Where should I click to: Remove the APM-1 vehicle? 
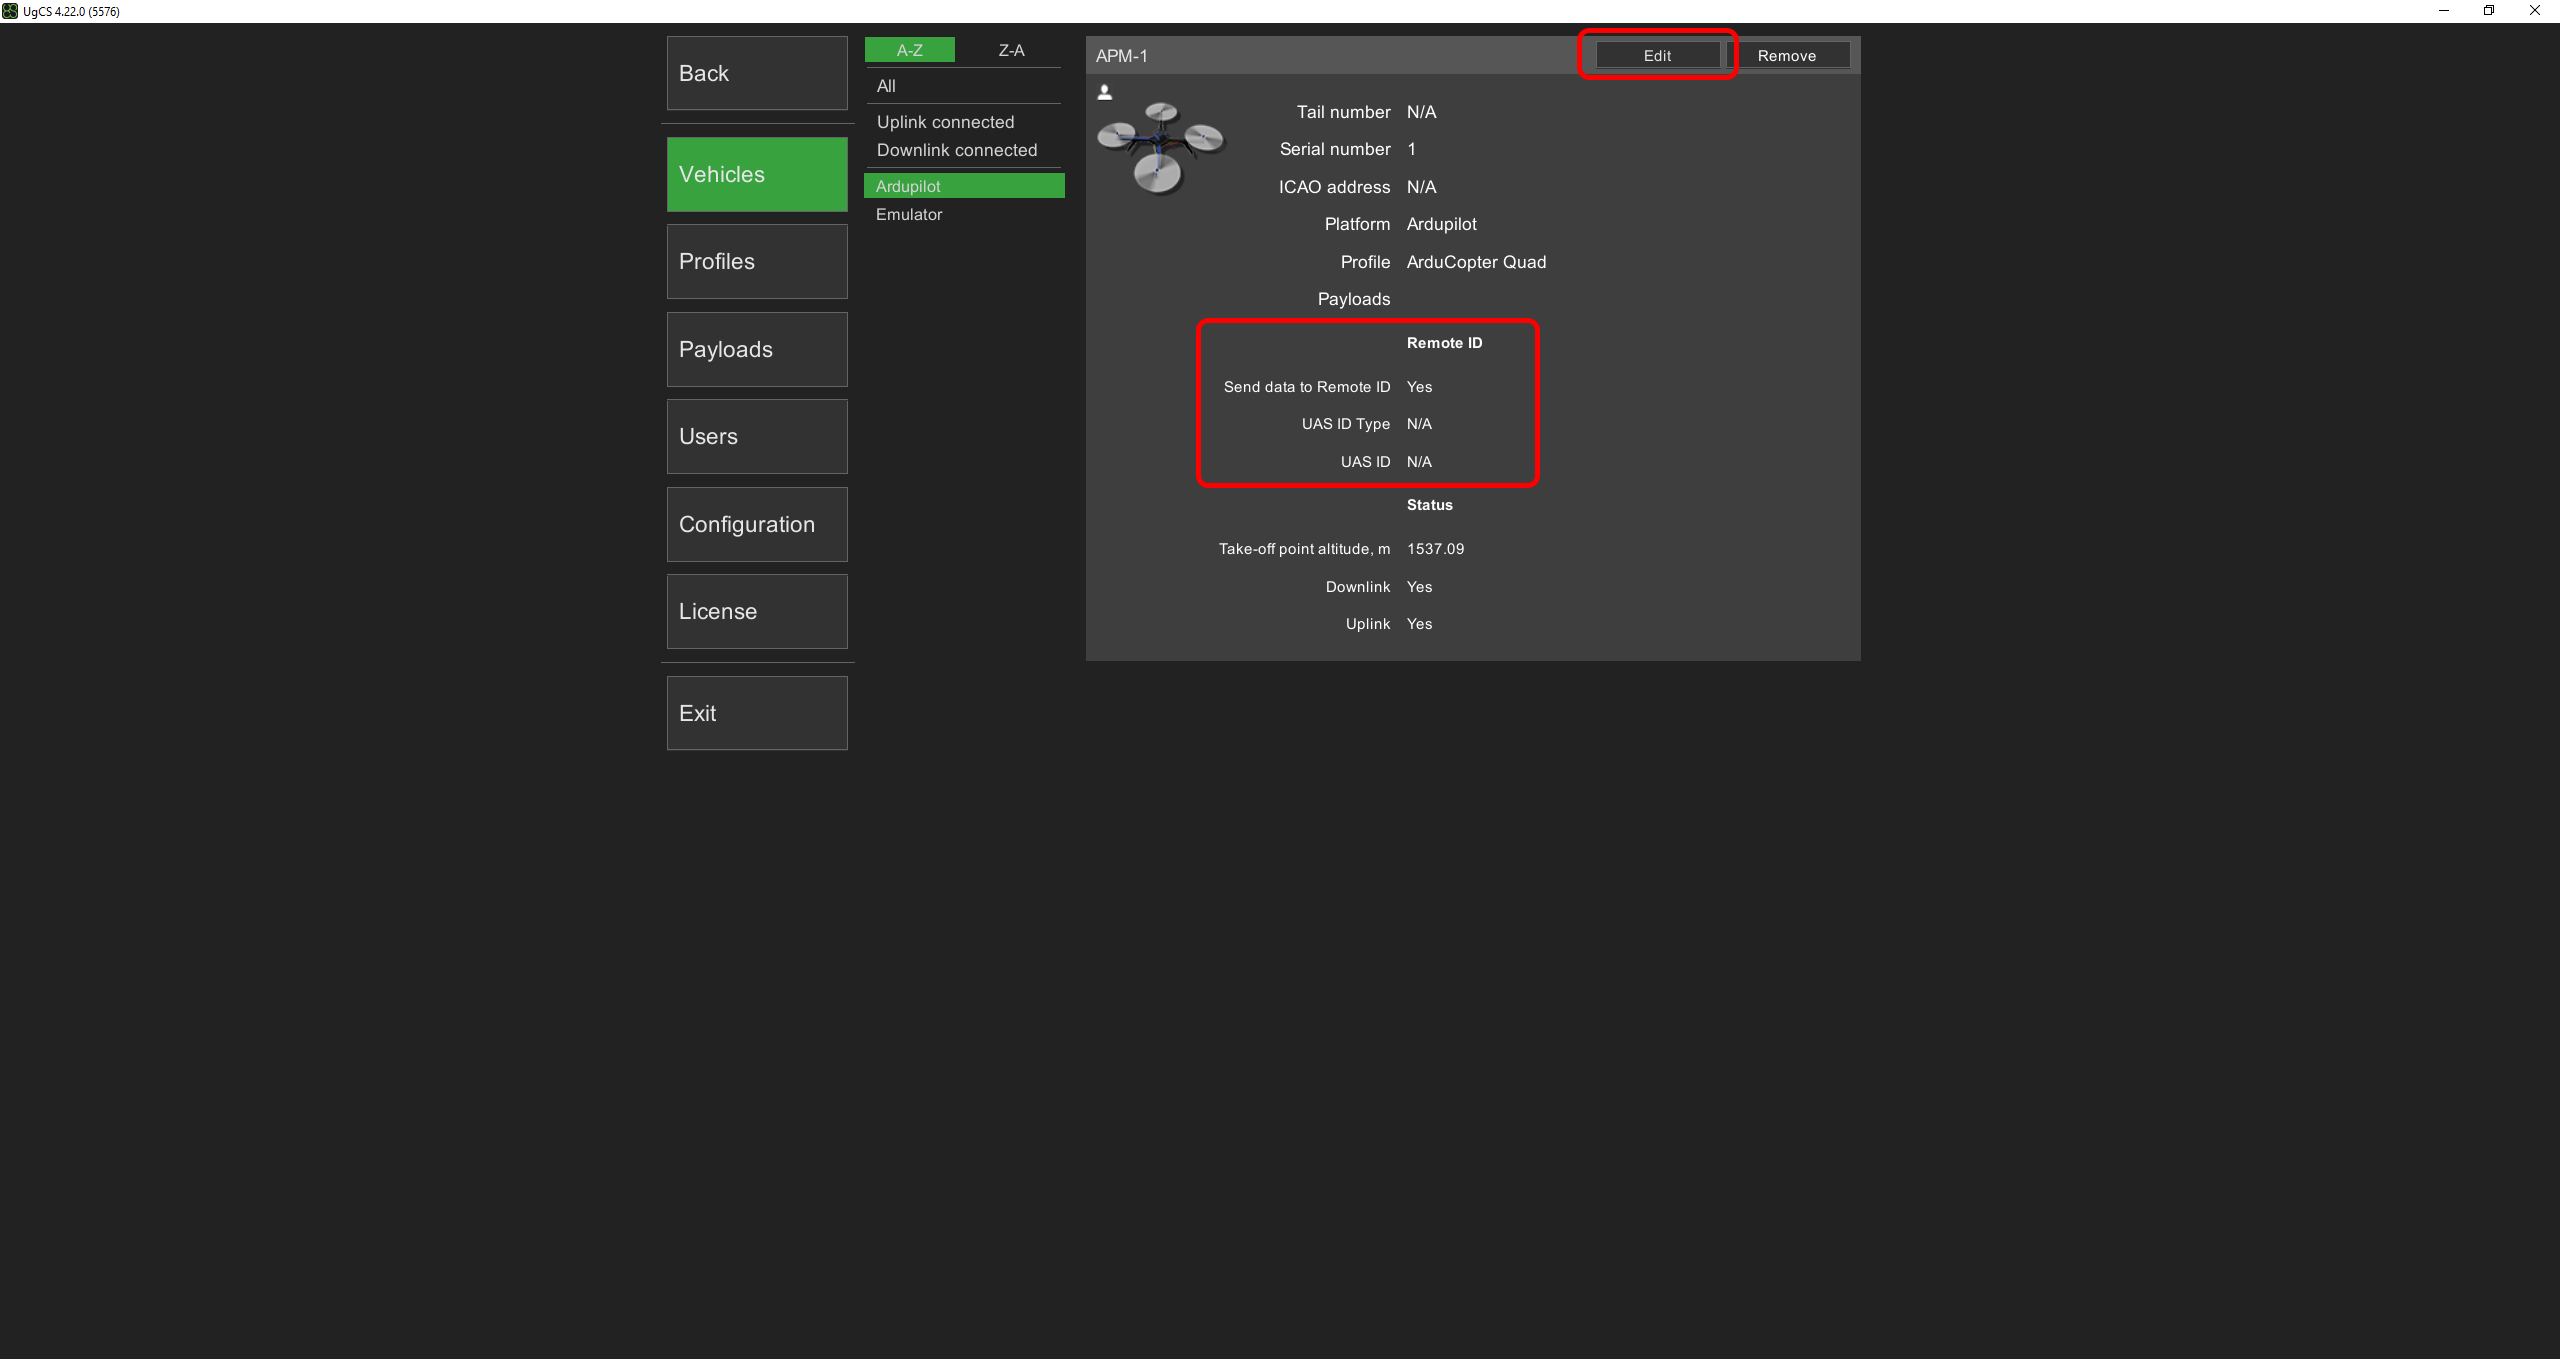coord(1789,55)
